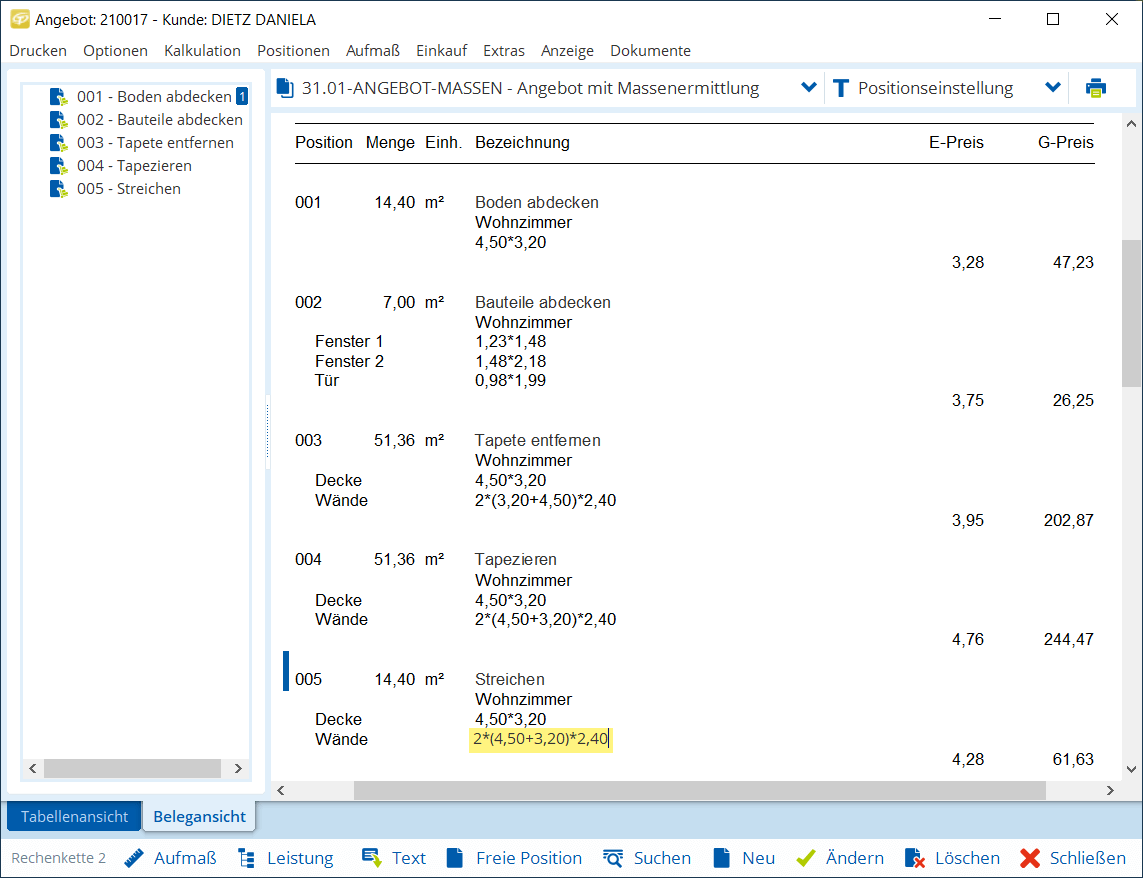This screenshot has height=878, width=1143.
Task: Switch to Tabellenansicht tab
Action: point(74,816)
